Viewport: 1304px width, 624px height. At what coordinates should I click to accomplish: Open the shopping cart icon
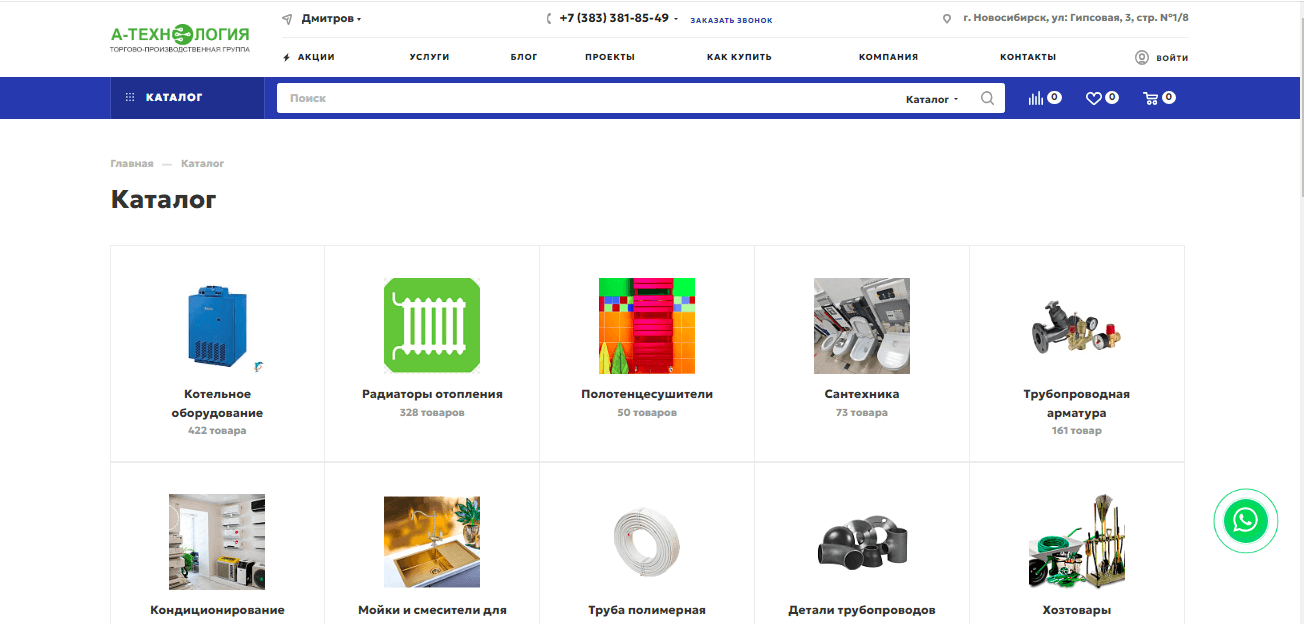(1150, 98)
